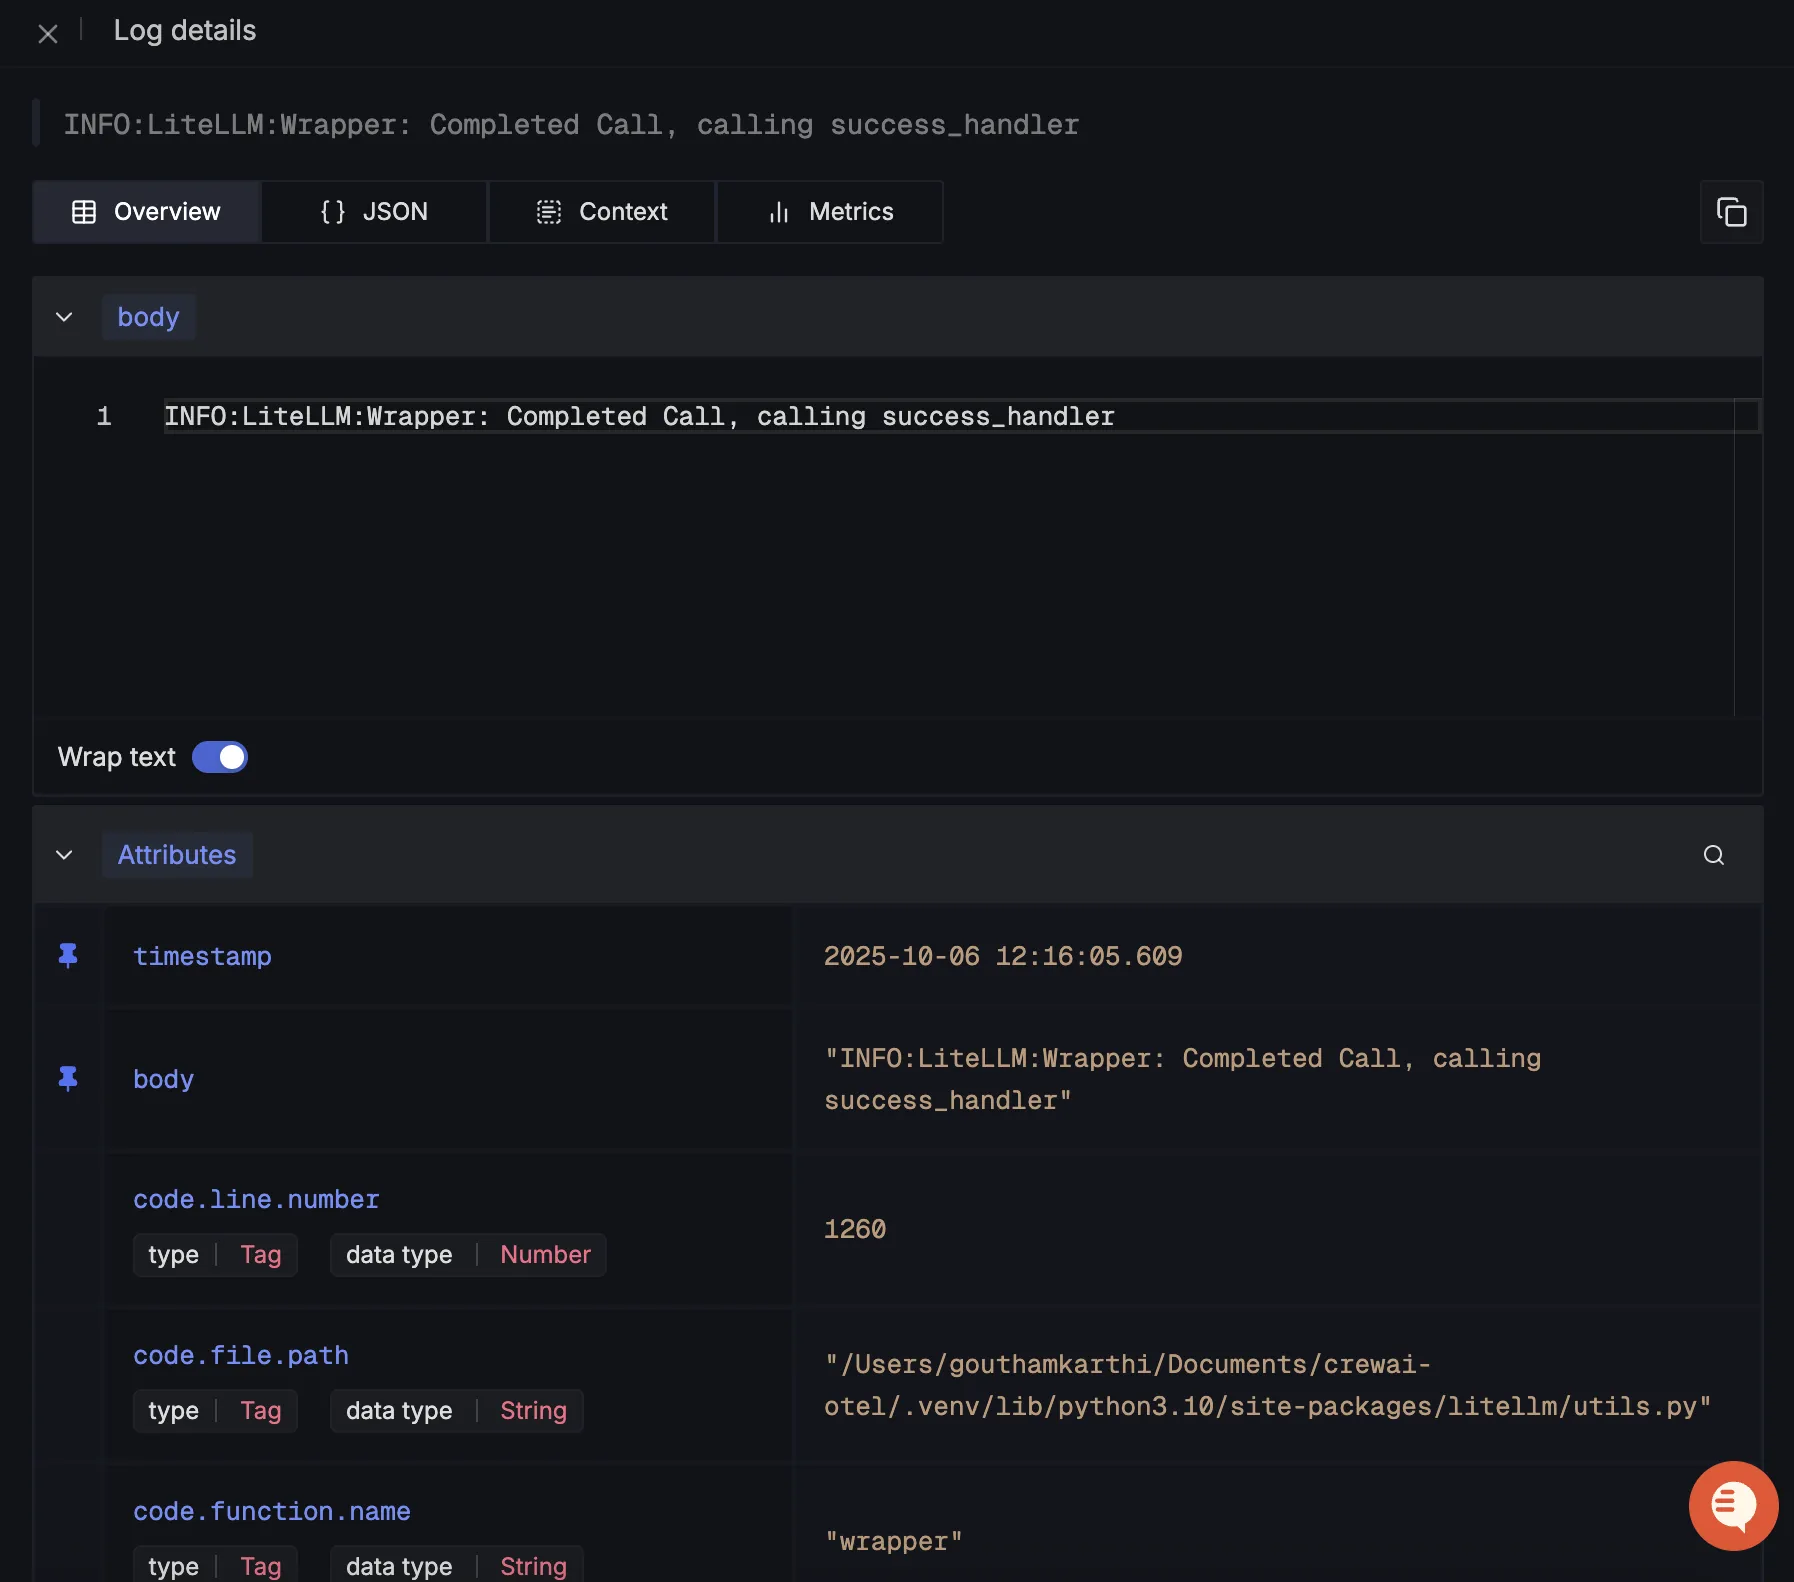
Task: Switch to the JSON tab
Action: (x=374, y=212)
